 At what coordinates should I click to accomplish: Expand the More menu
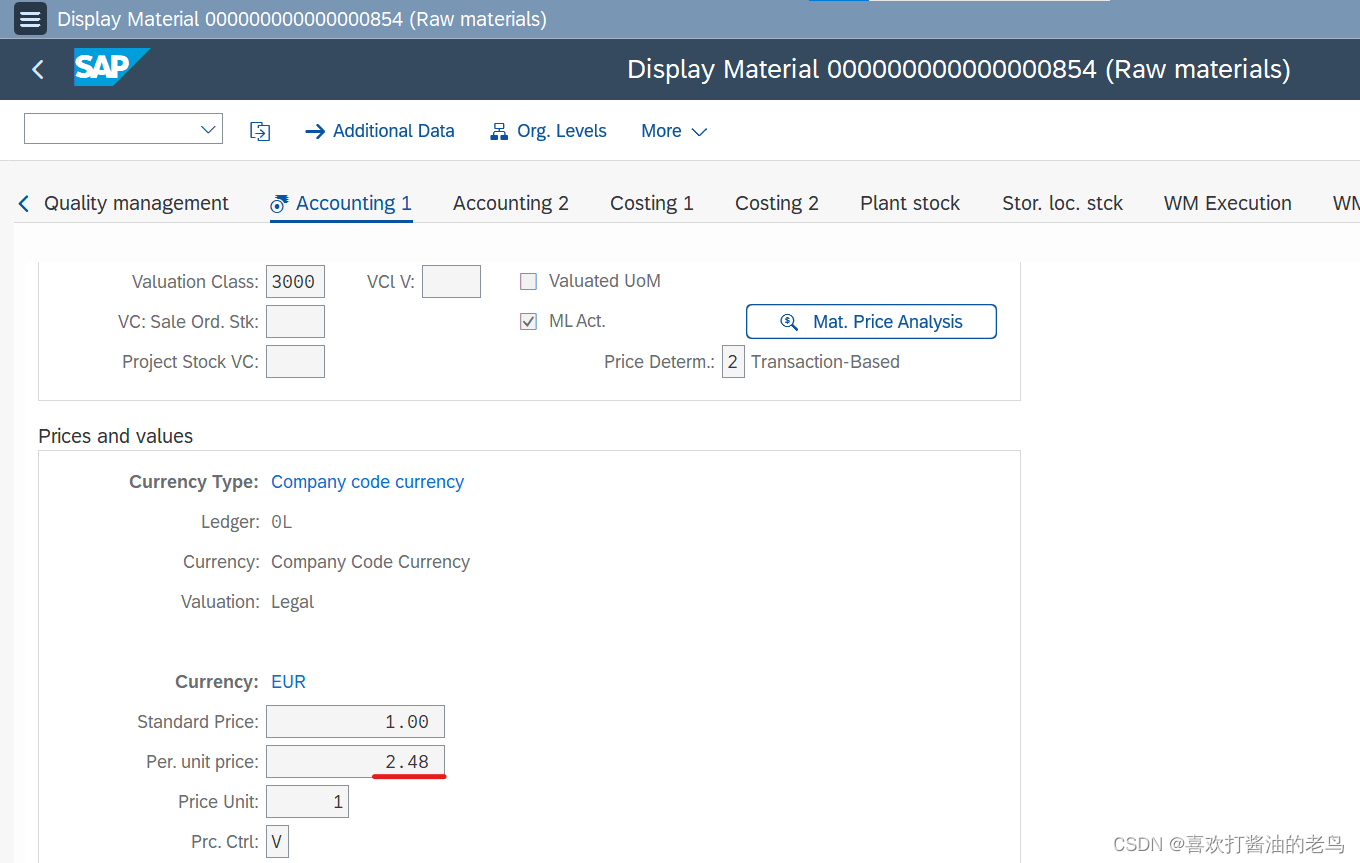pos(674,131)
